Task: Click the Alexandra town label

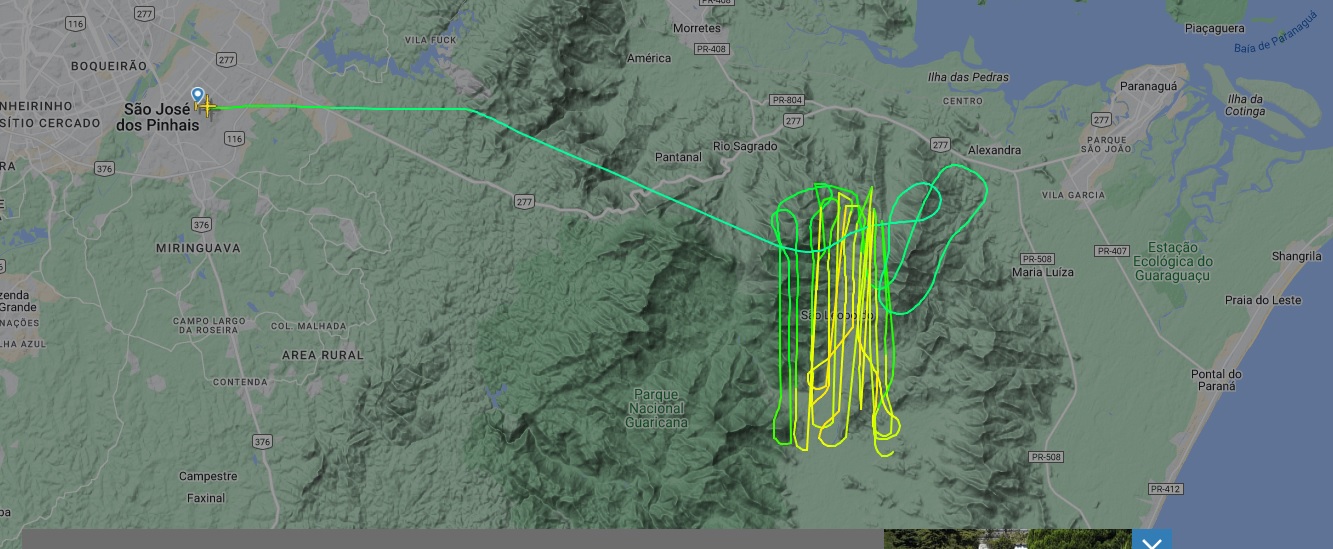Action: [995, 150]
